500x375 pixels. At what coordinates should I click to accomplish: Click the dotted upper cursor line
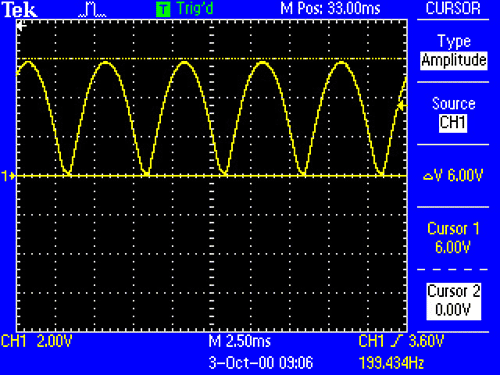point(212,59)
